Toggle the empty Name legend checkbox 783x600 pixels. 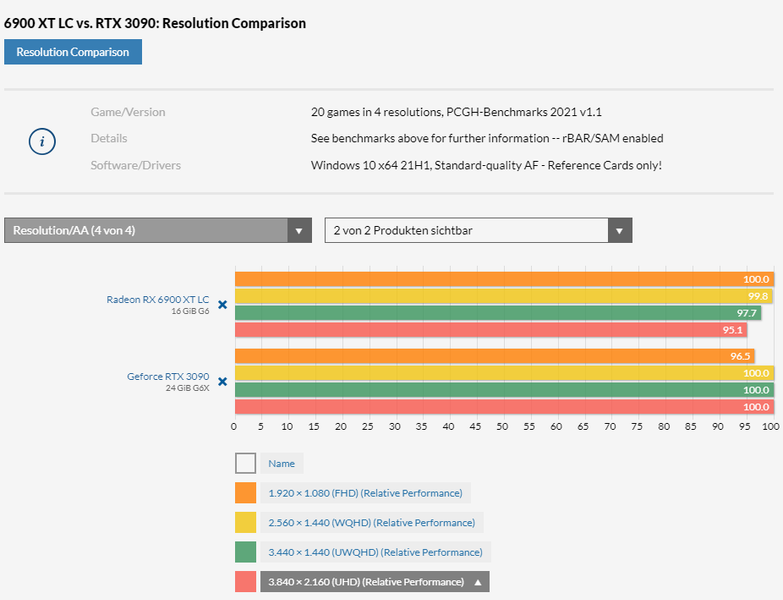pyautogui.click(x=246, y=463)
